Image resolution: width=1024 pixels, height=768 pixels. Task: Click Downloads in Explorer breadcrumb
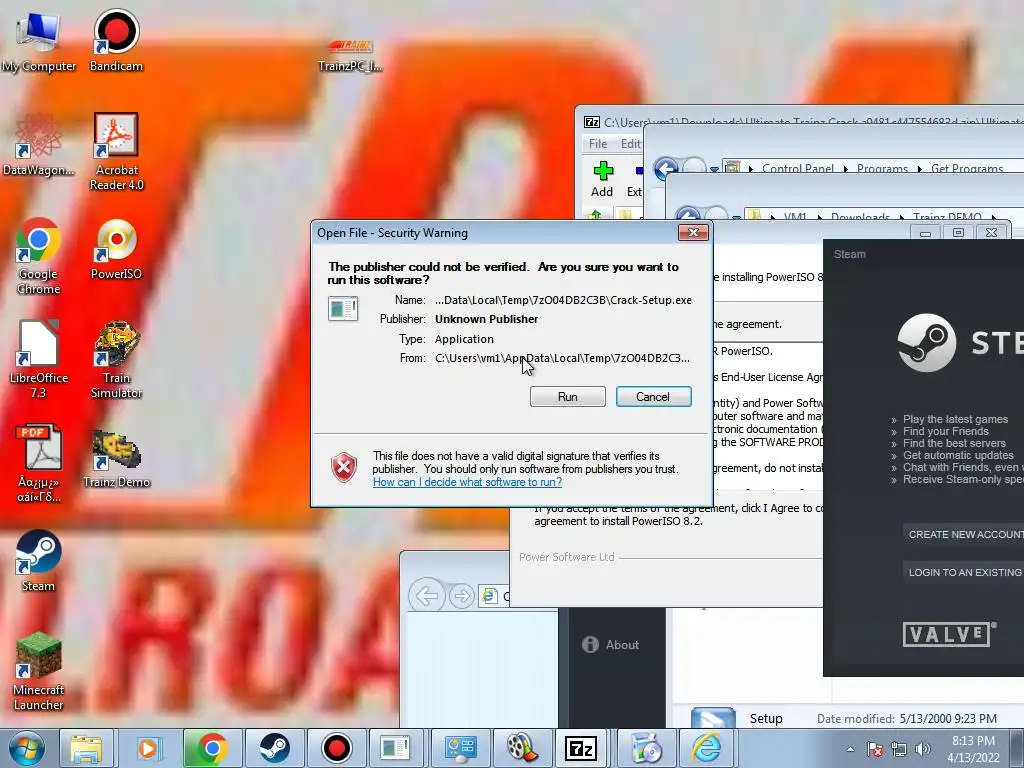pyautogui.click(x=860, y=217)
